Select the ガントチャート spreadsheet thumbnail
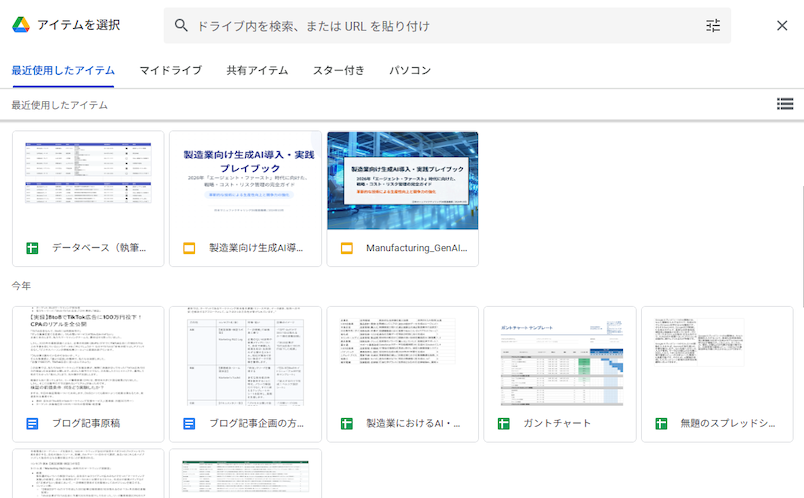 pyautogui.click(x=560, y=356)
